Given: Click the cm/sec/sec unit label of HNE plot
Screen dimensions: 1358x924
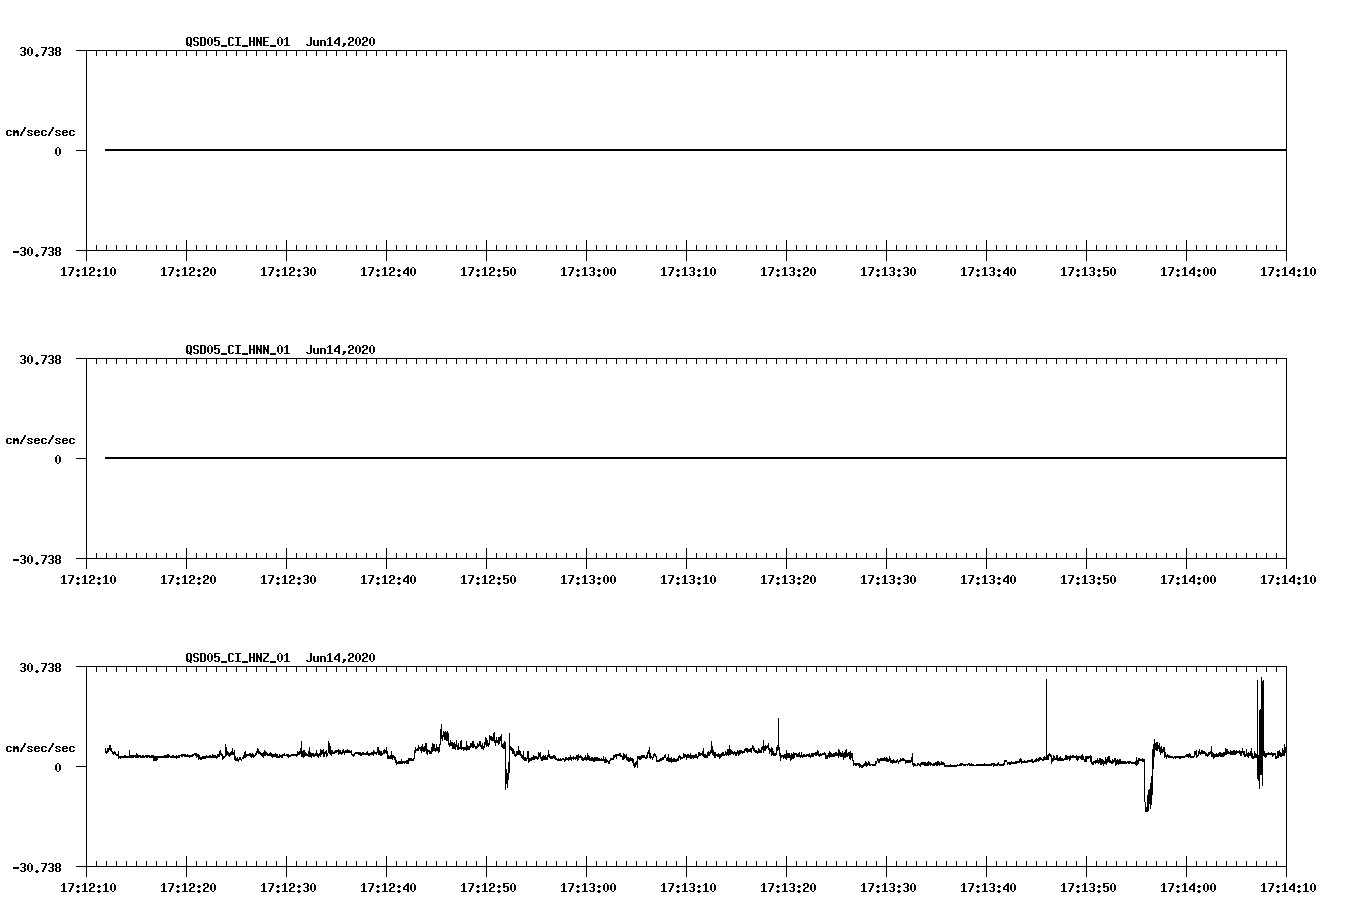Looking at the screenshot, I should 41,132.
